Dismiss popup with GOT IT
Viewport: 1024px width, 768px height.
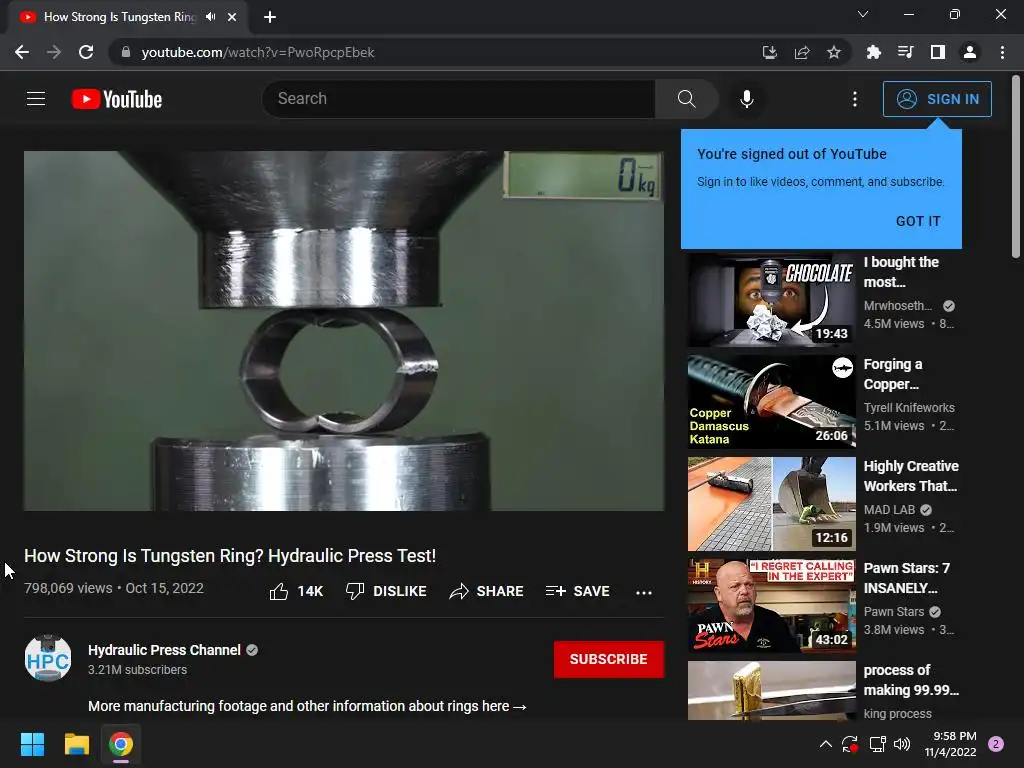click(x=918, y=221)
